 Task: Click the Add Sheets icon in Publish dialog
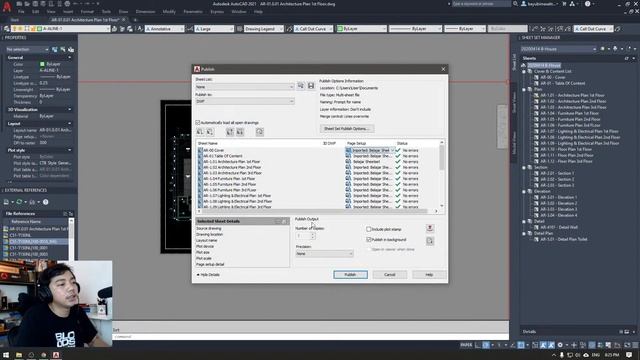pyautogui.click(x=200, y=132)
